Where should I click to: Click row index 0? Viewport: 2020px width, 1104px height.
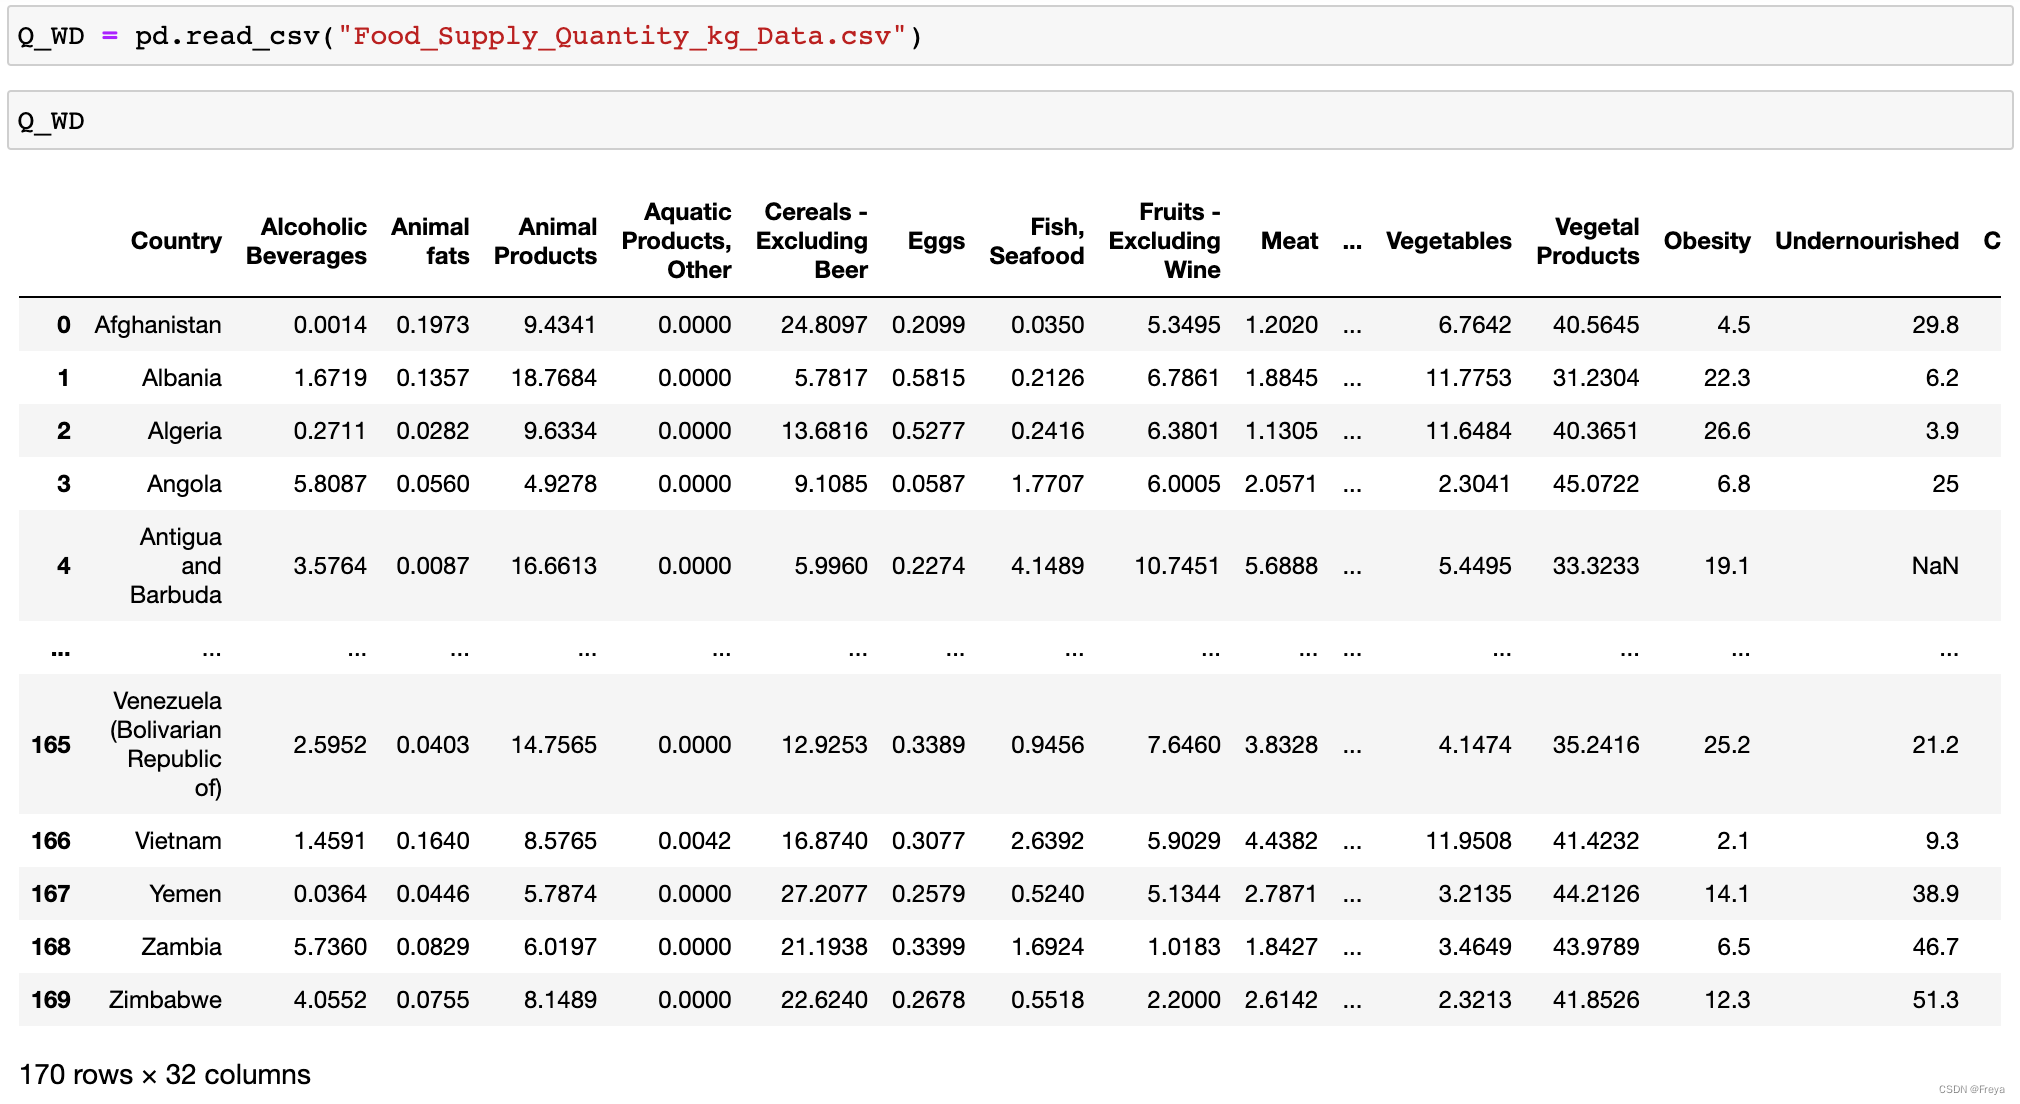tap(64, 325)
